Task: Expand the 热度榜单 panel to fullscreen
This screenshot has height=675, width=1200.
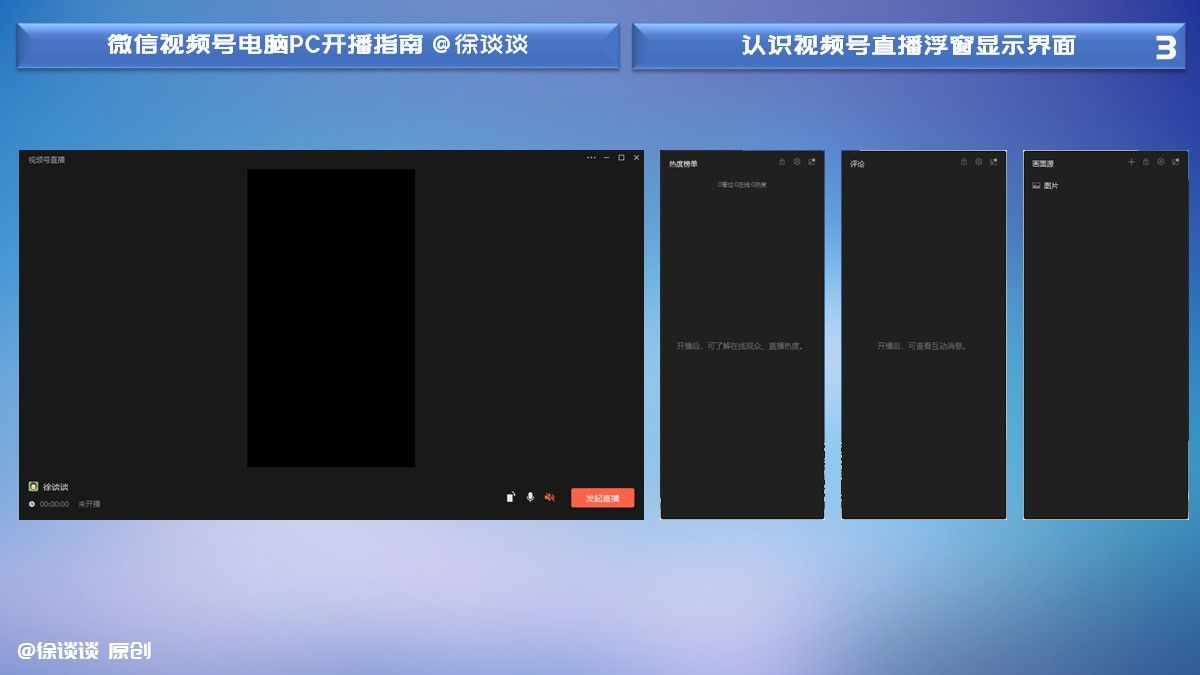Action: (x=813, y=161)
